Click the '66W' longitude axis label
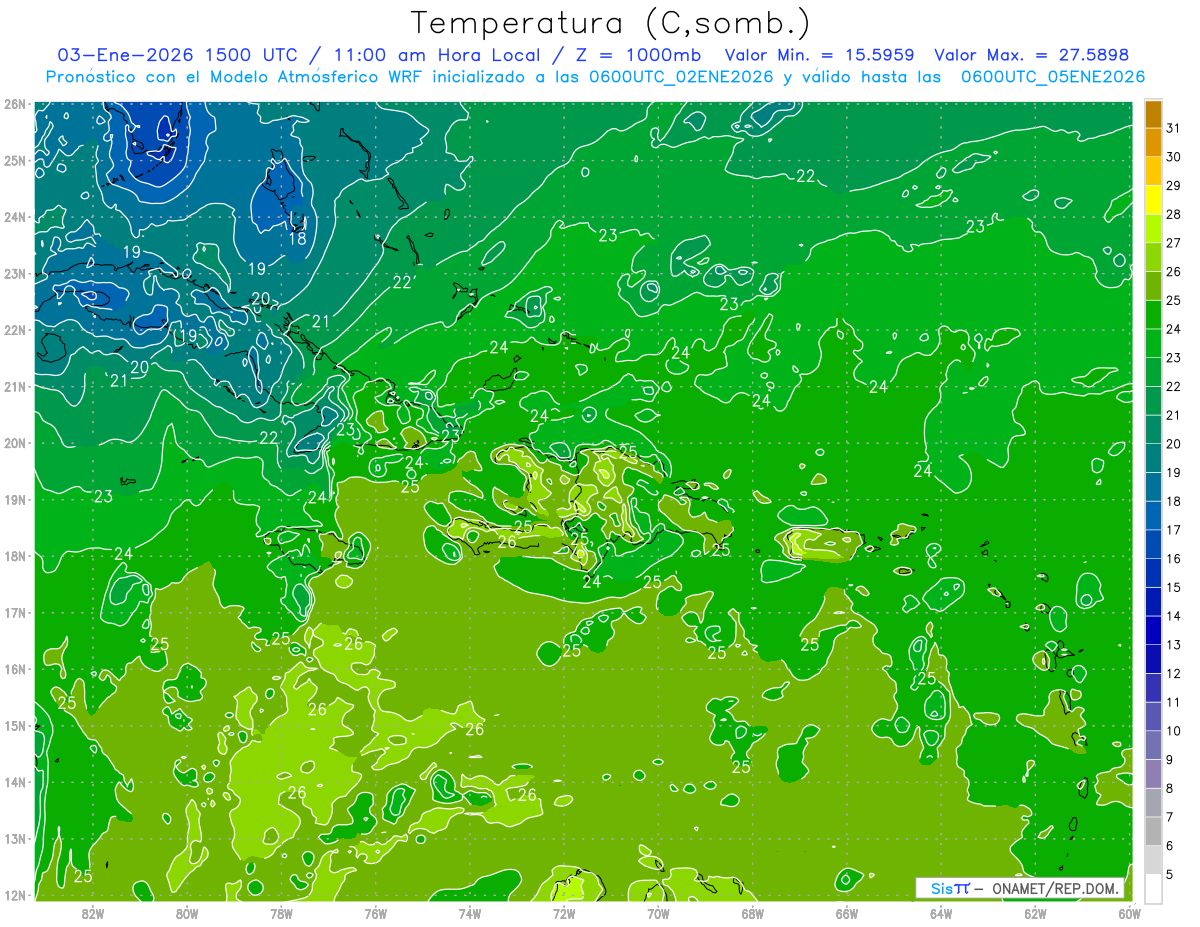This screenshot has width=1200, height=927. point(847,913)
